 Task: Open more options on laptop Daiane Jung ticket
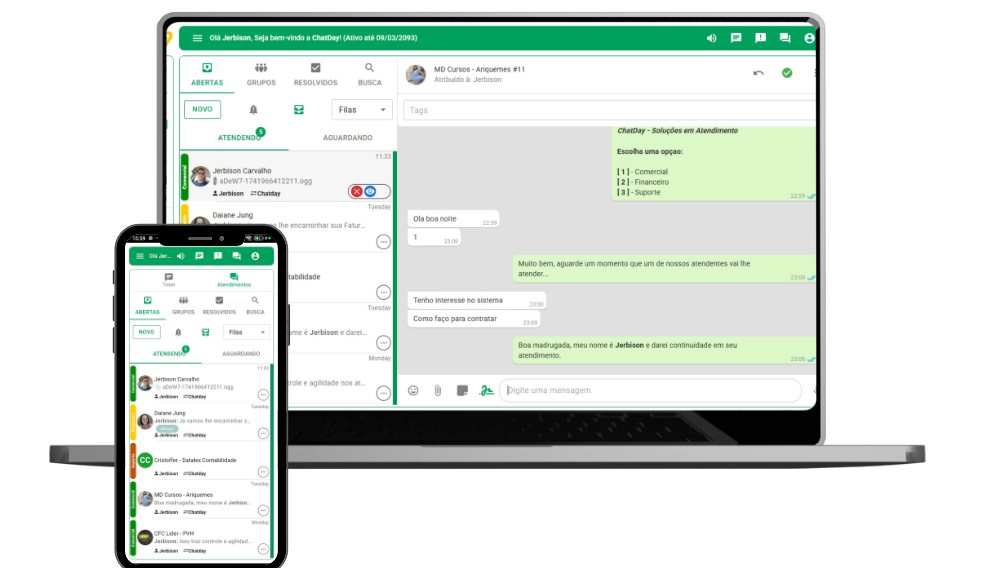click(383, 242)
